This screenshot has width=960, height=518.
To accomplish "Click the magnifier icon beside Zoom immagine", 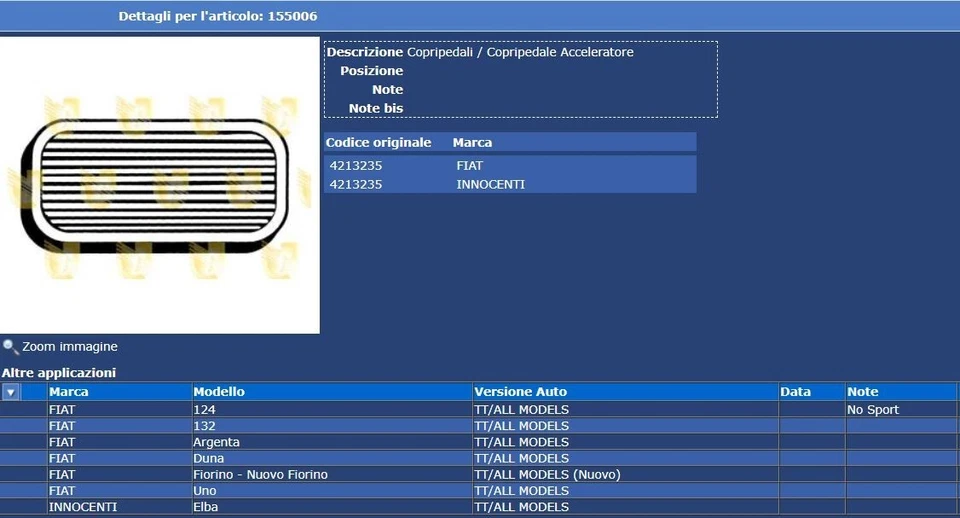I will coord(10,347).
